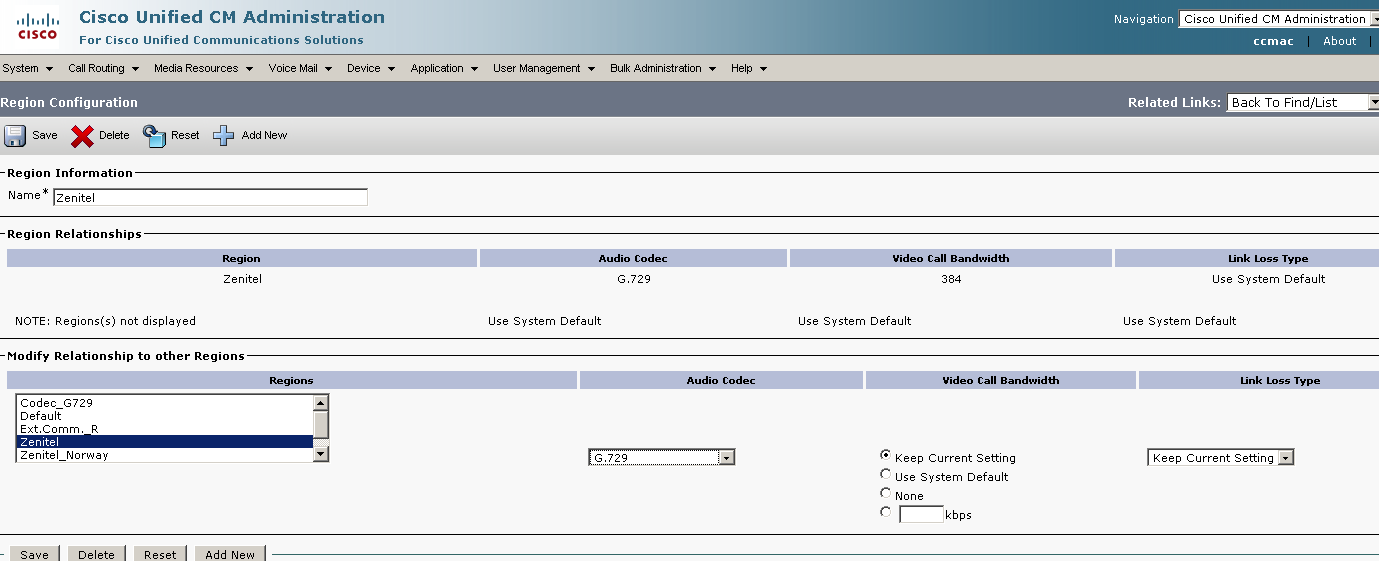Image resolution: width=1379 pixels, height=561 pixels.
Task: Click the region Name text field
Action: (x=210, y=198)
